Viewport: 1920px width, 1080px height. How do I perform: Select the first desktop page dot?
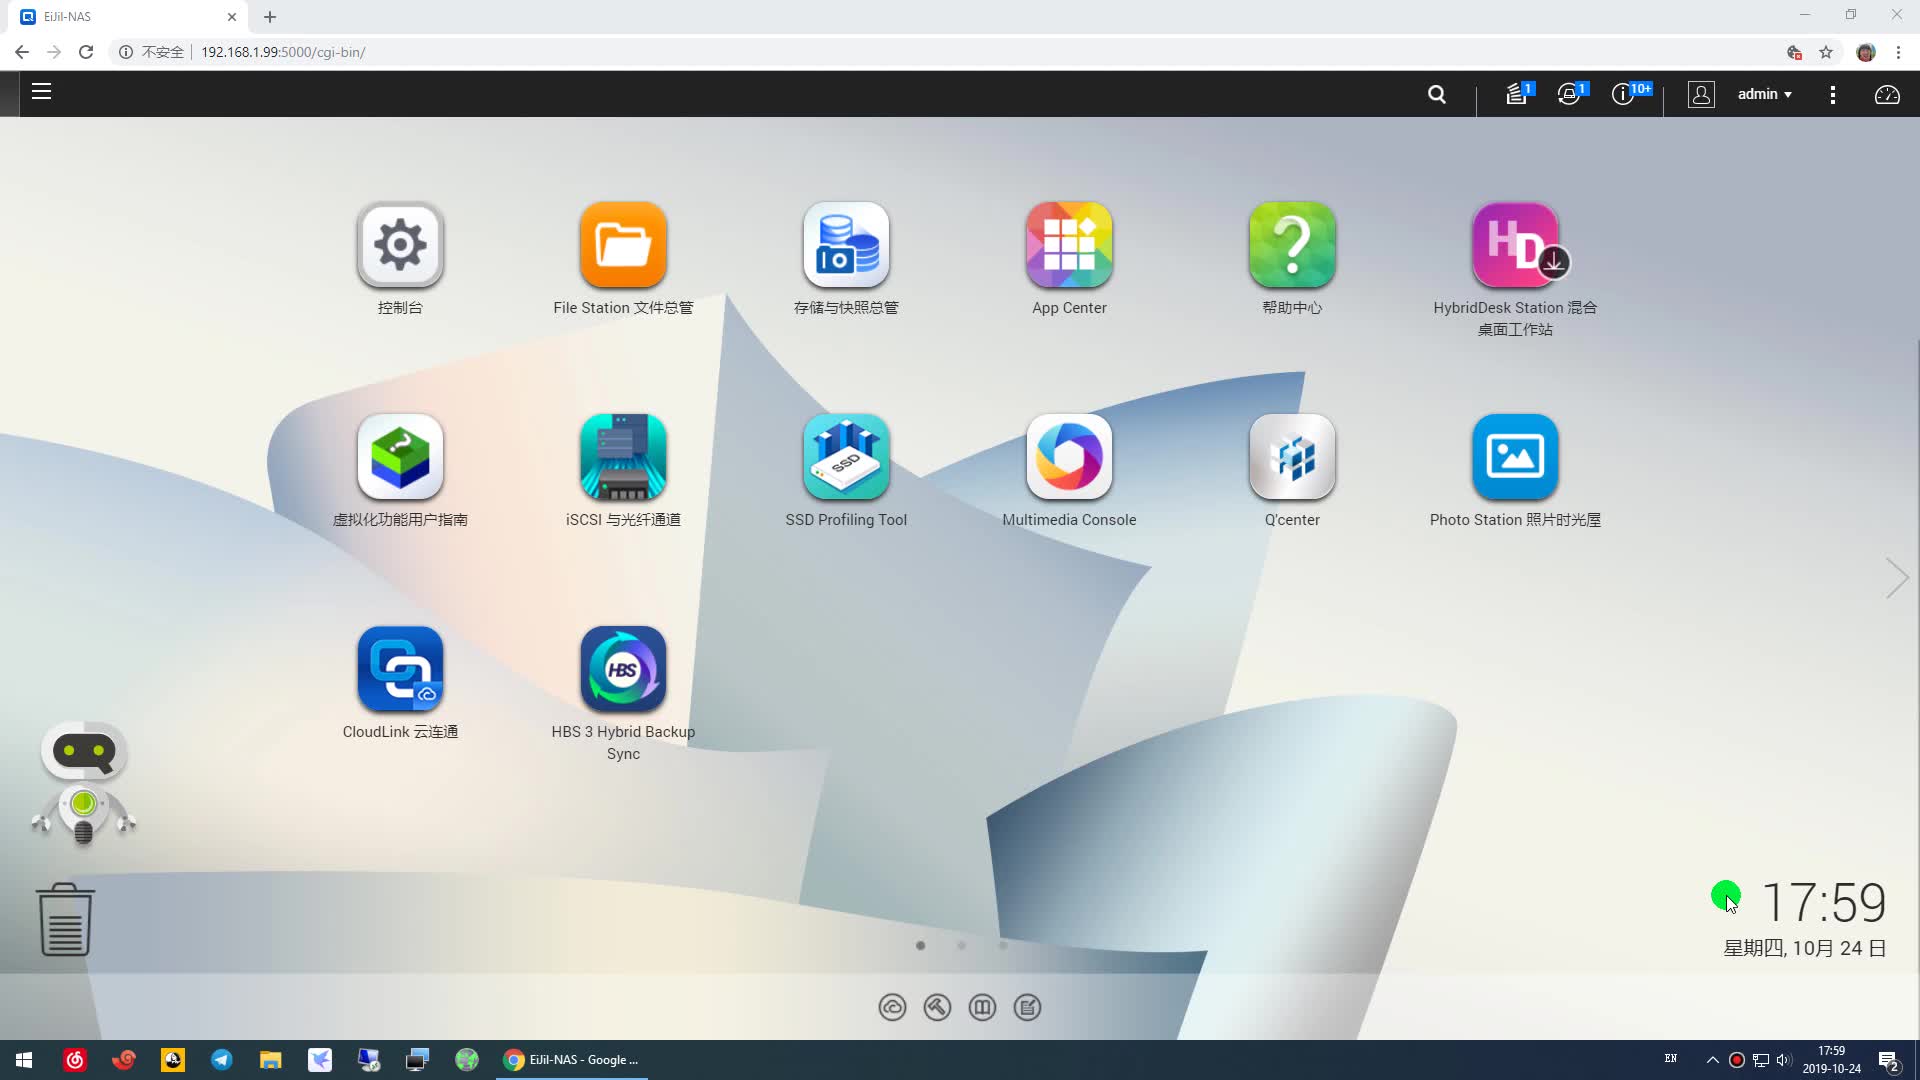[920, 945]
